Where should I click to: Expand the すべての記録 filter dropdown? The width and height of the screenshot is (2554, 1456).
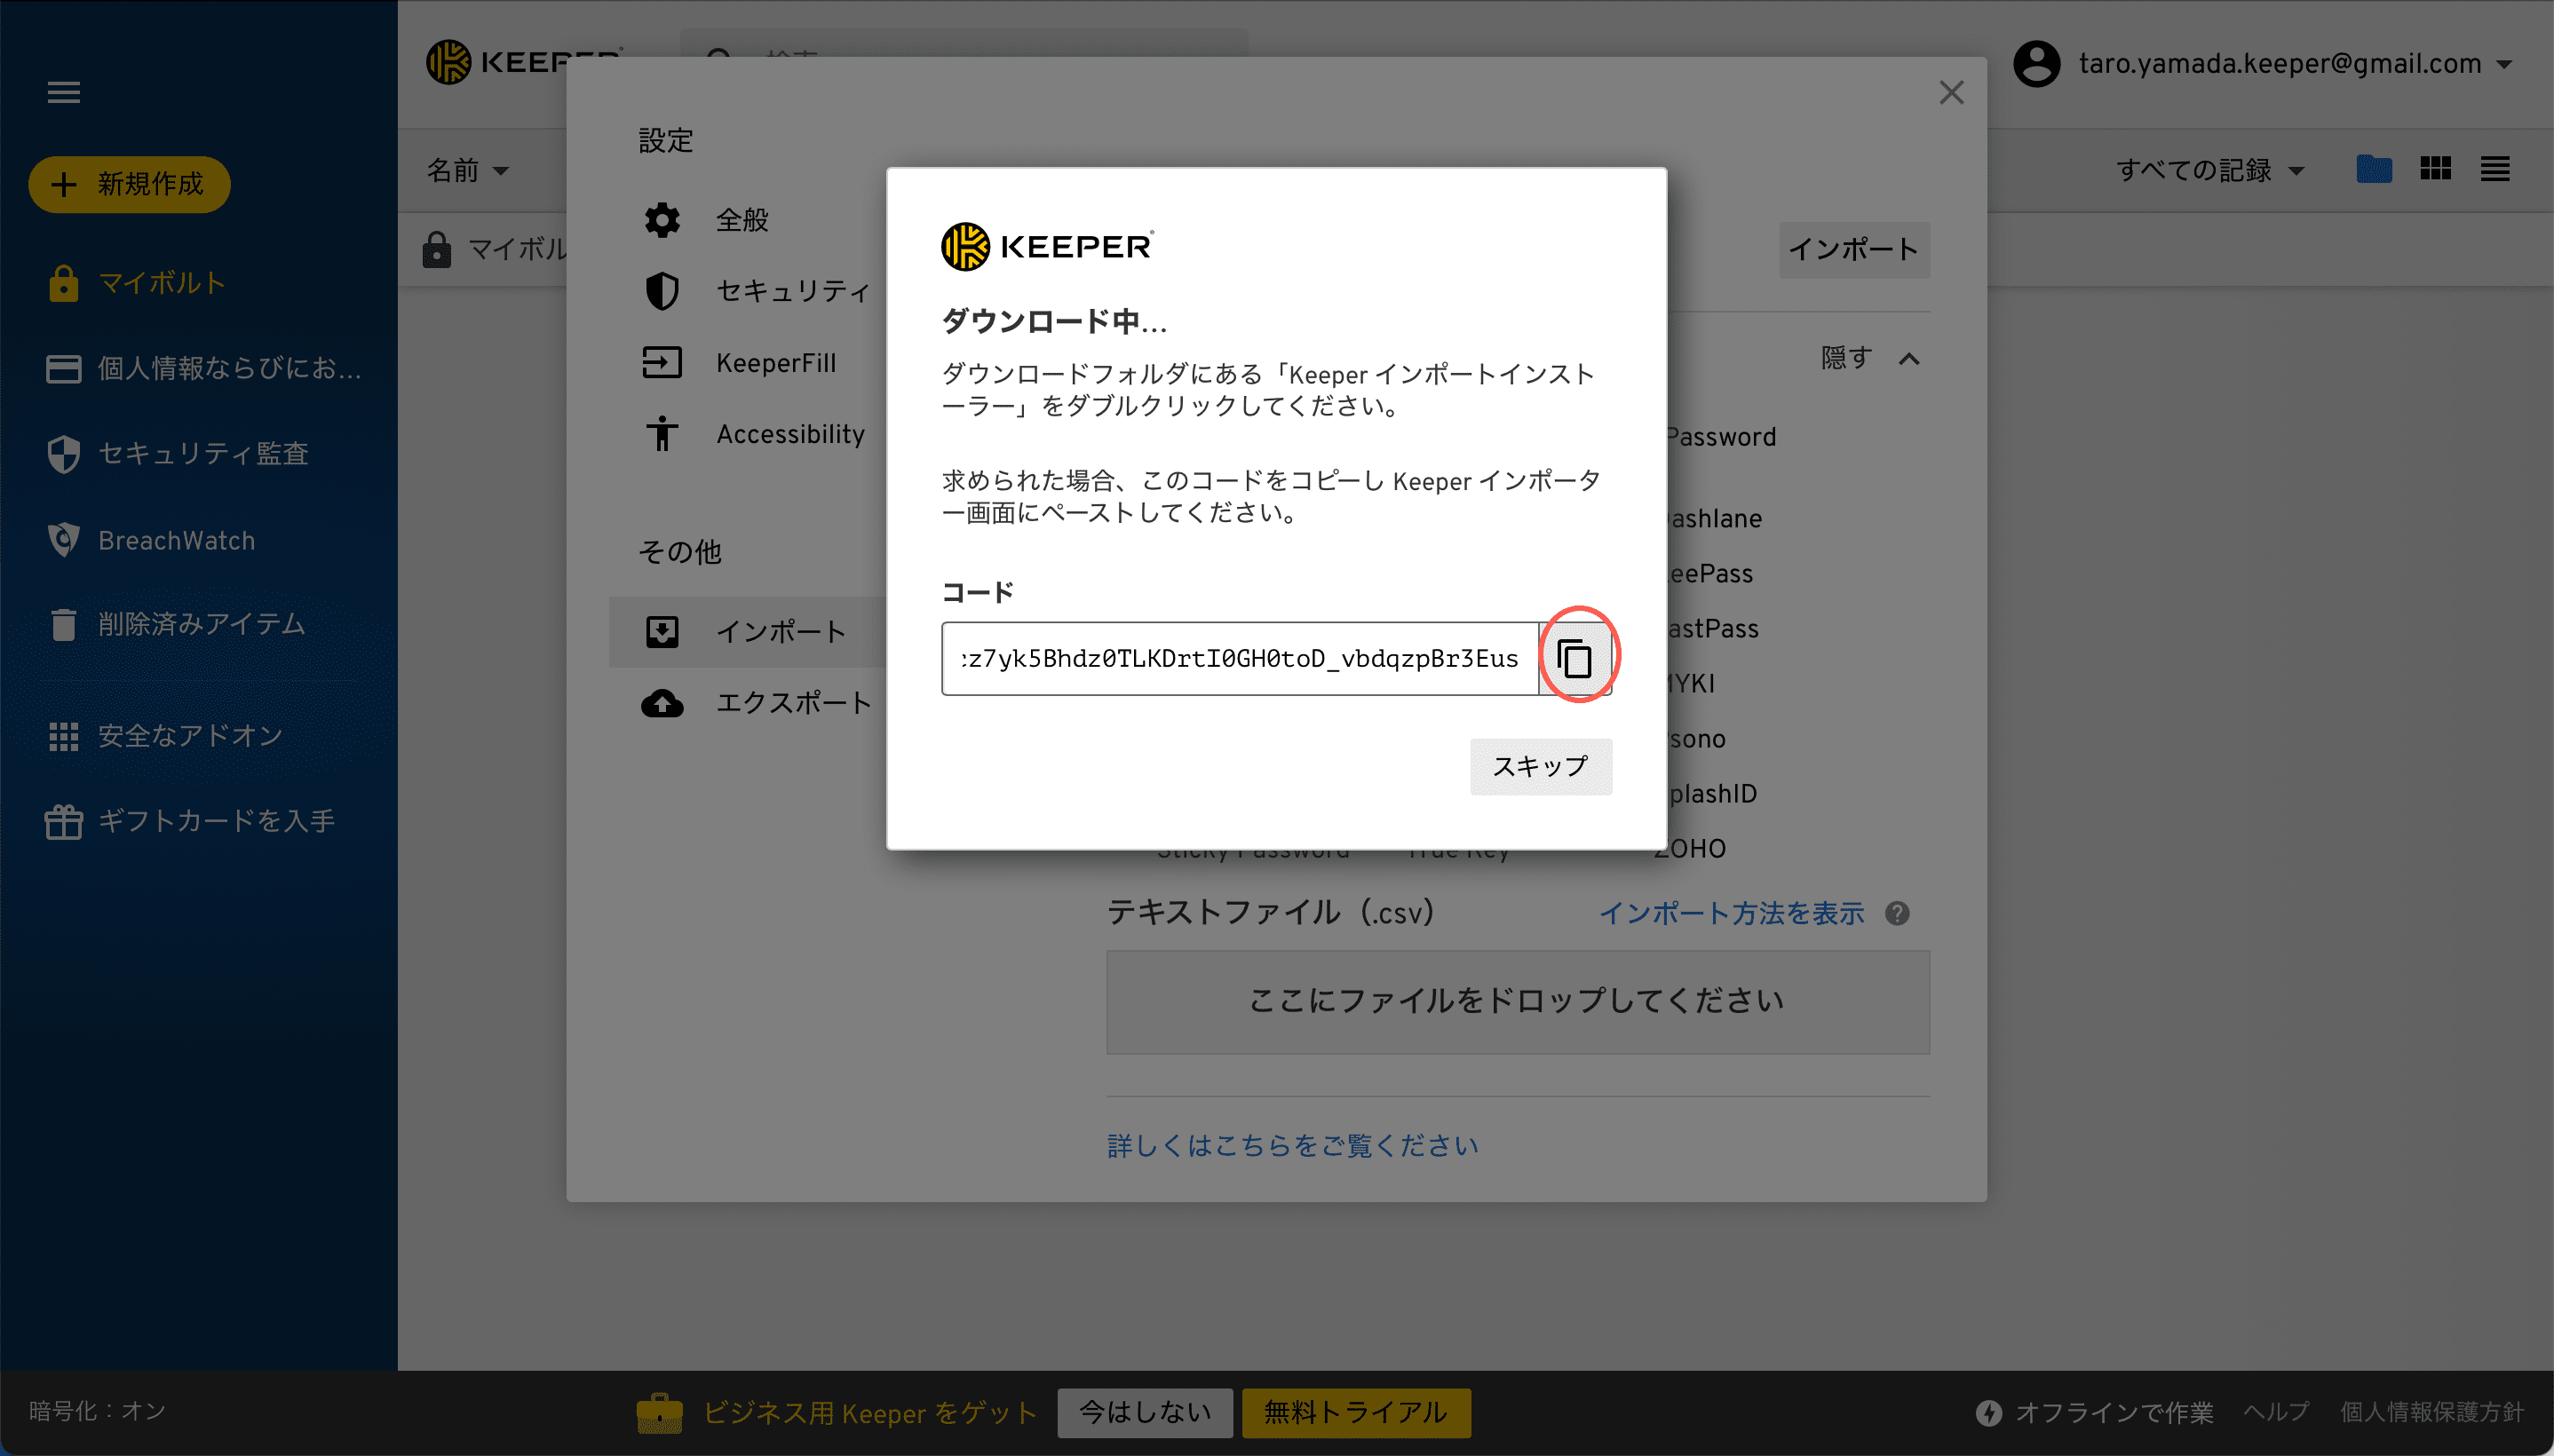(2210, 170)
